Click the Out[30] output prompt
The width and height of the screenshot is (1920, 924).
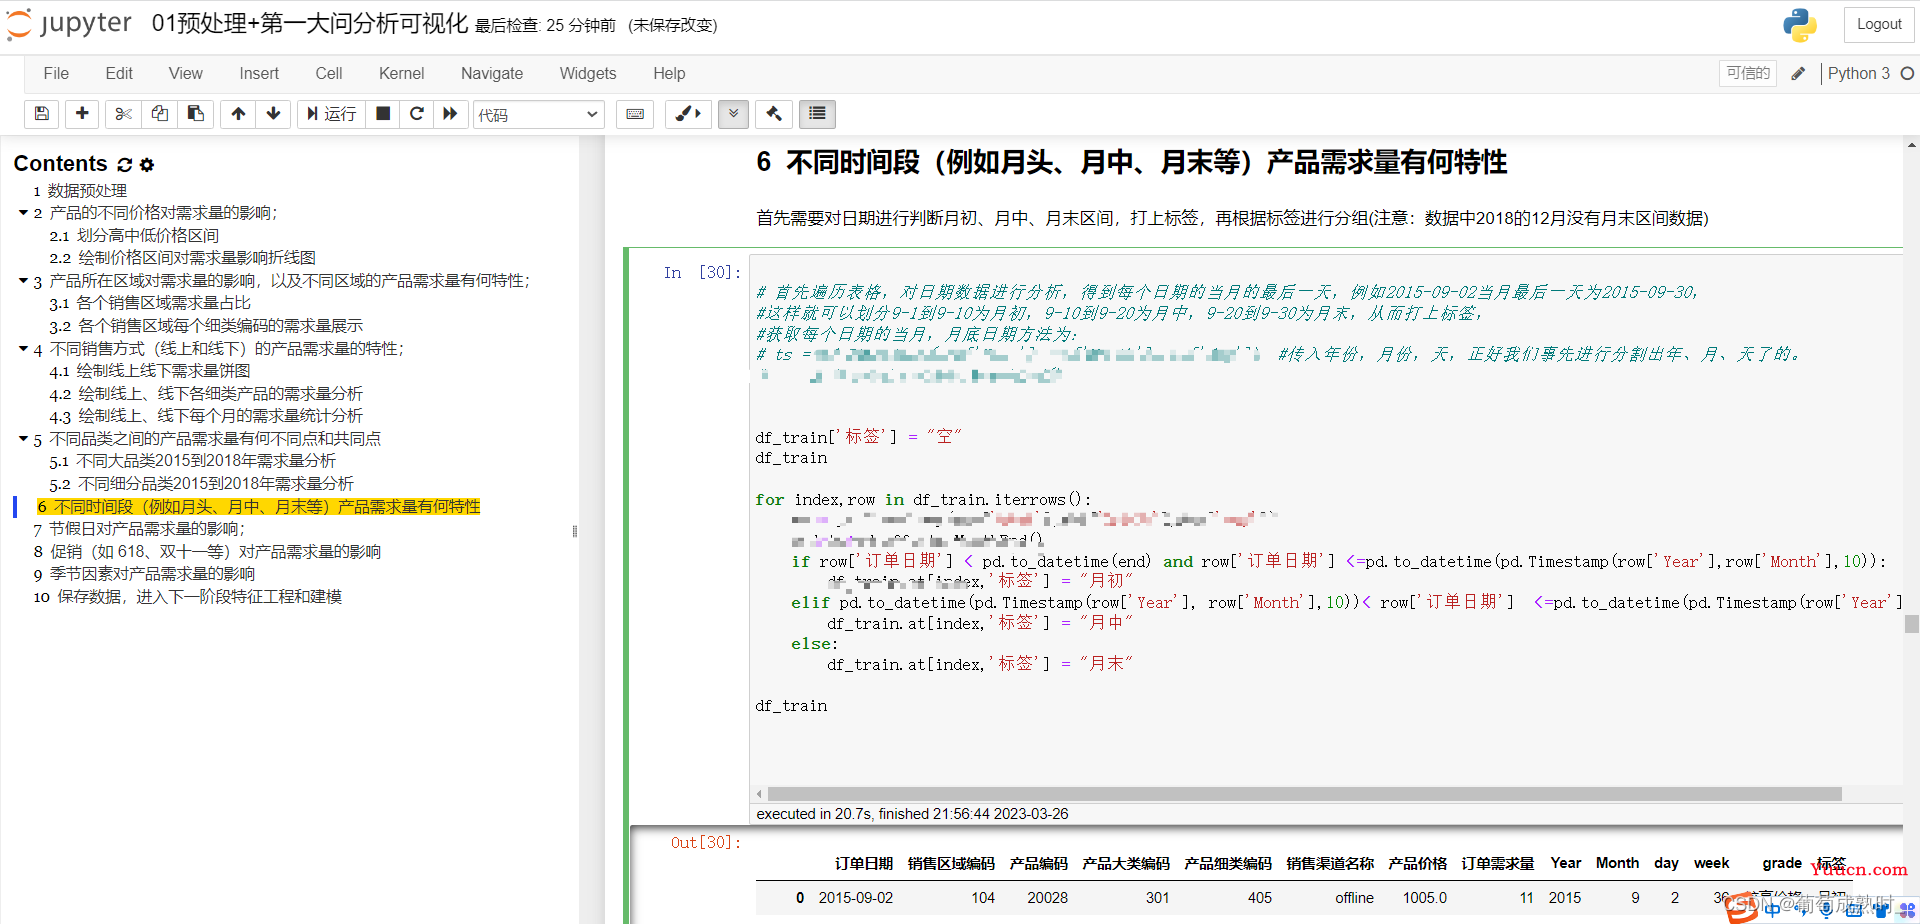coord(706,843)
